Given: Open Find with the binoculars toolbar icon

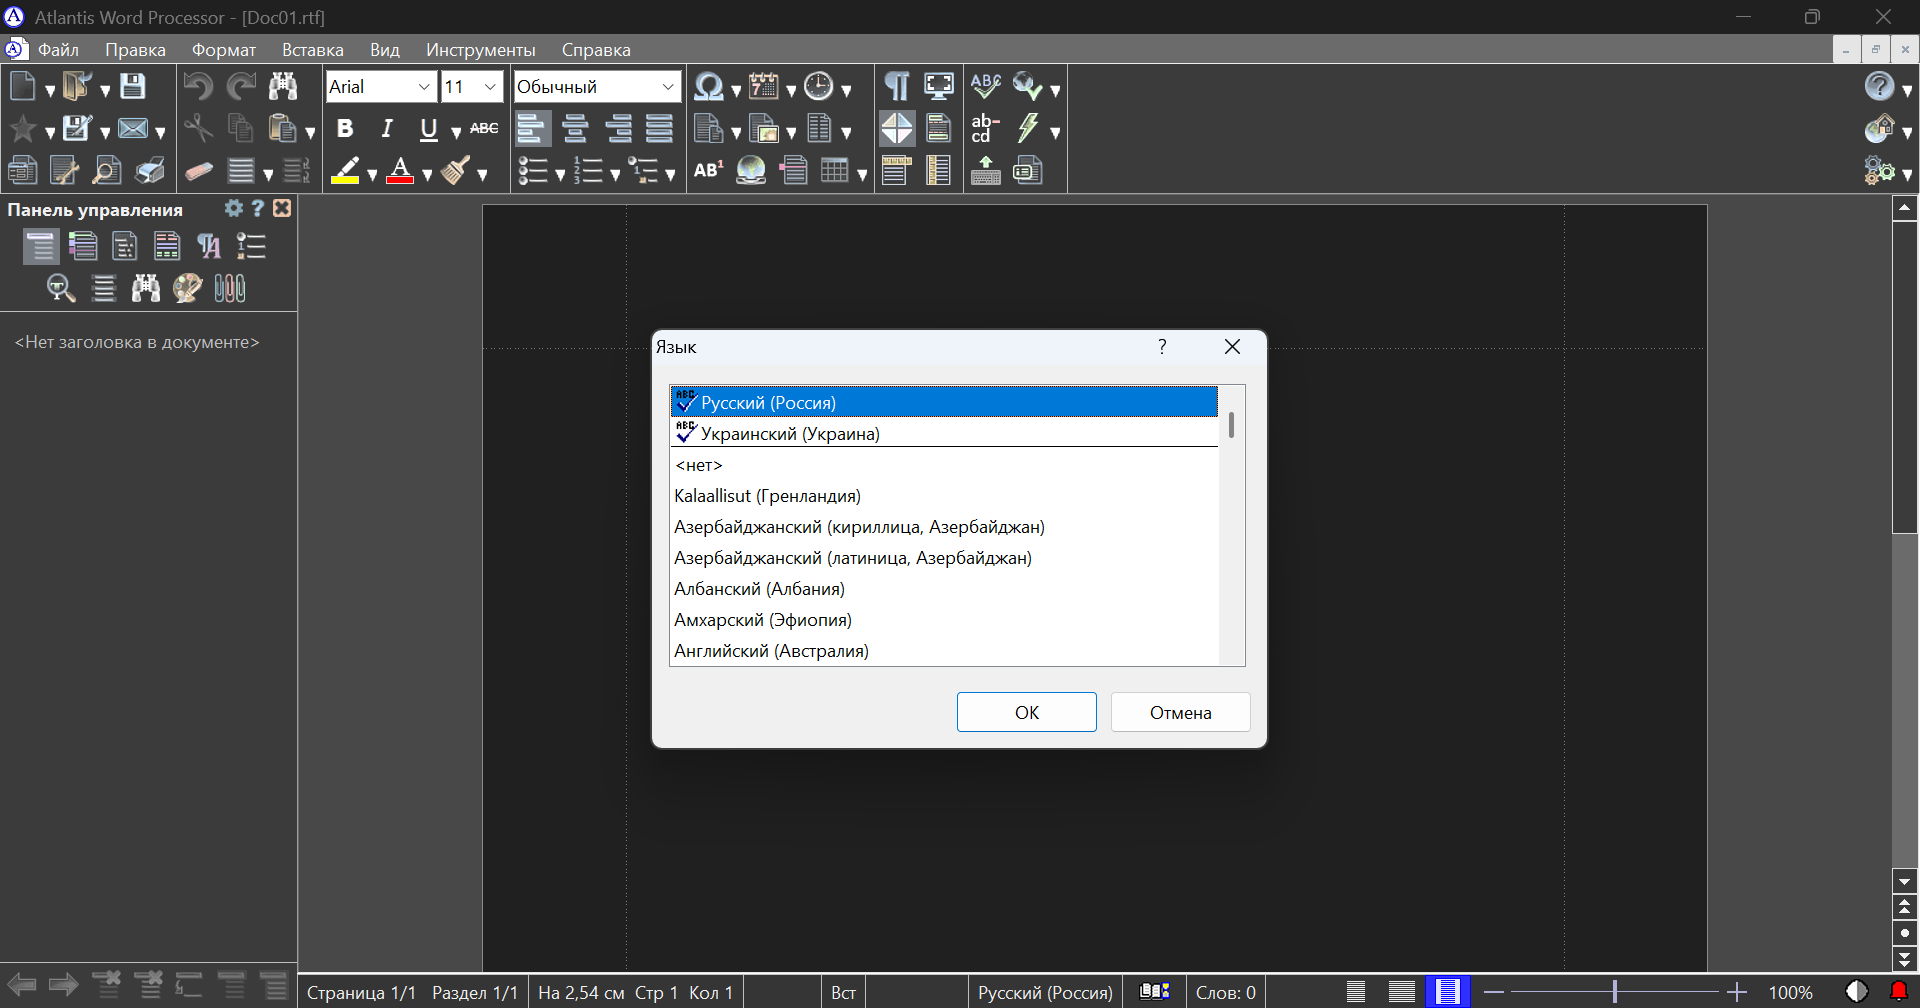Looking at the screenshot, I should pyautogui.click(x=283, y=87).
